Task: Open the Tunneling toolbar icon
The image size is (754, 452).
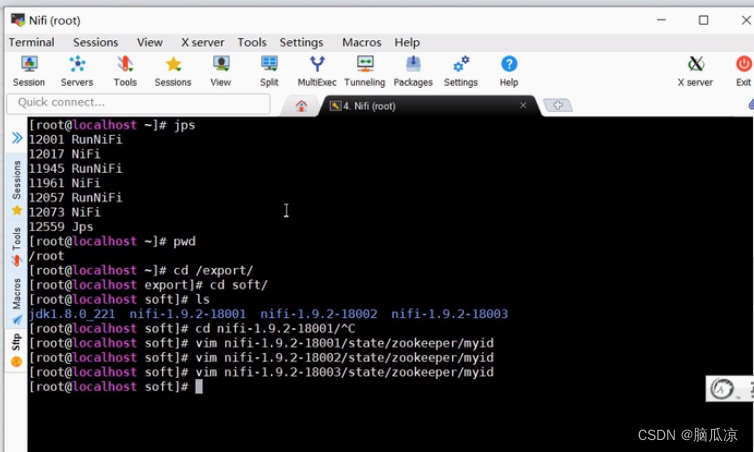Action: point(364,71)
